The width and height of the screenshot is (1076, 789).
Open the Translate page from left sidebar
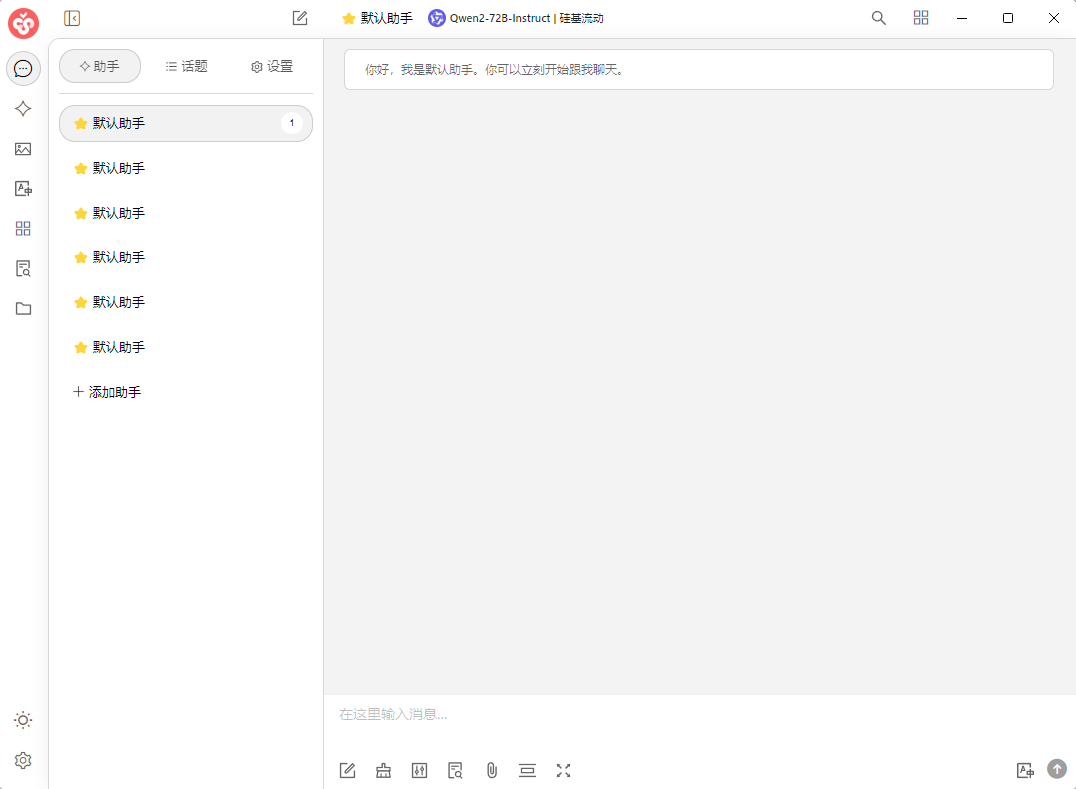(23, 189)
